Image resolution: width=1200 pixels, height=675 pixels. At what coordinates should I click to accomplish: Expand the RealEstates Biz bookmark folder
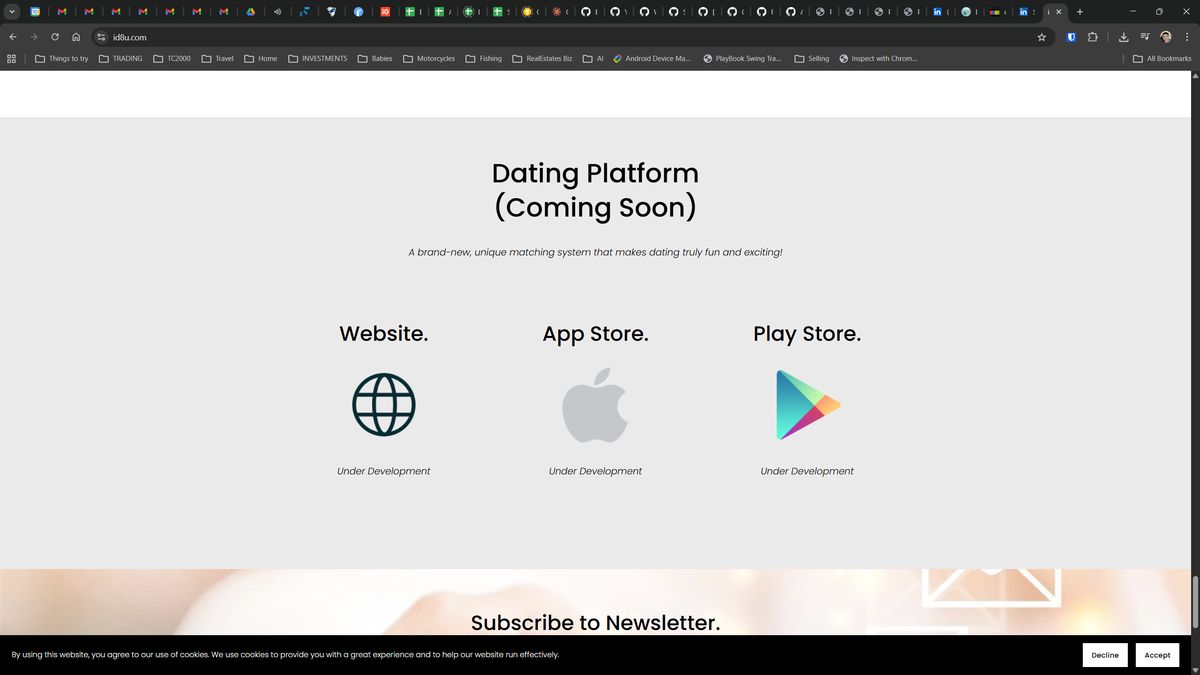(x=542, y=59)
